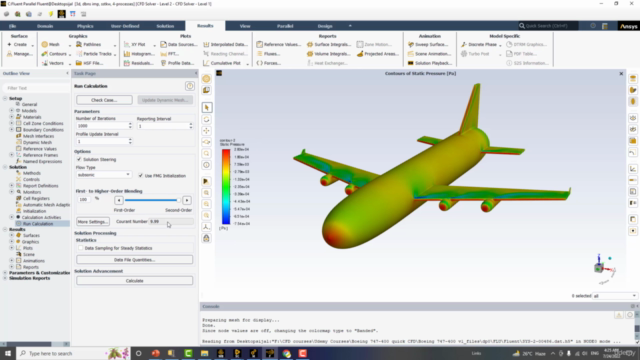Expand the Models tree node
Viewport: 640px width, 360px height.
point(12,111)
